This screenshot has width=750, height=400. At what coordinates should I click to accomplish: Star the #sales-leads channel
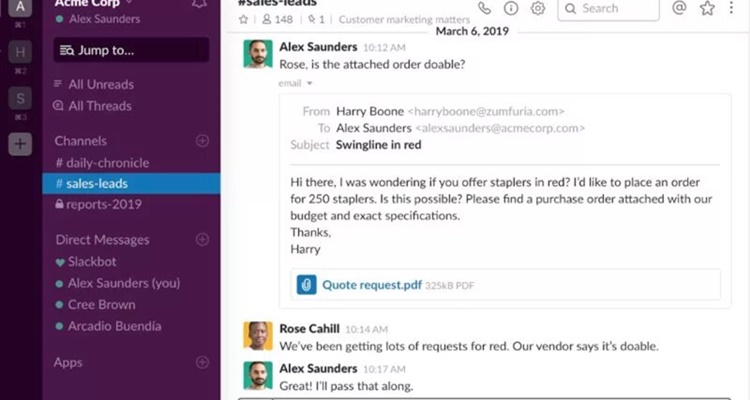pos(243,19)
